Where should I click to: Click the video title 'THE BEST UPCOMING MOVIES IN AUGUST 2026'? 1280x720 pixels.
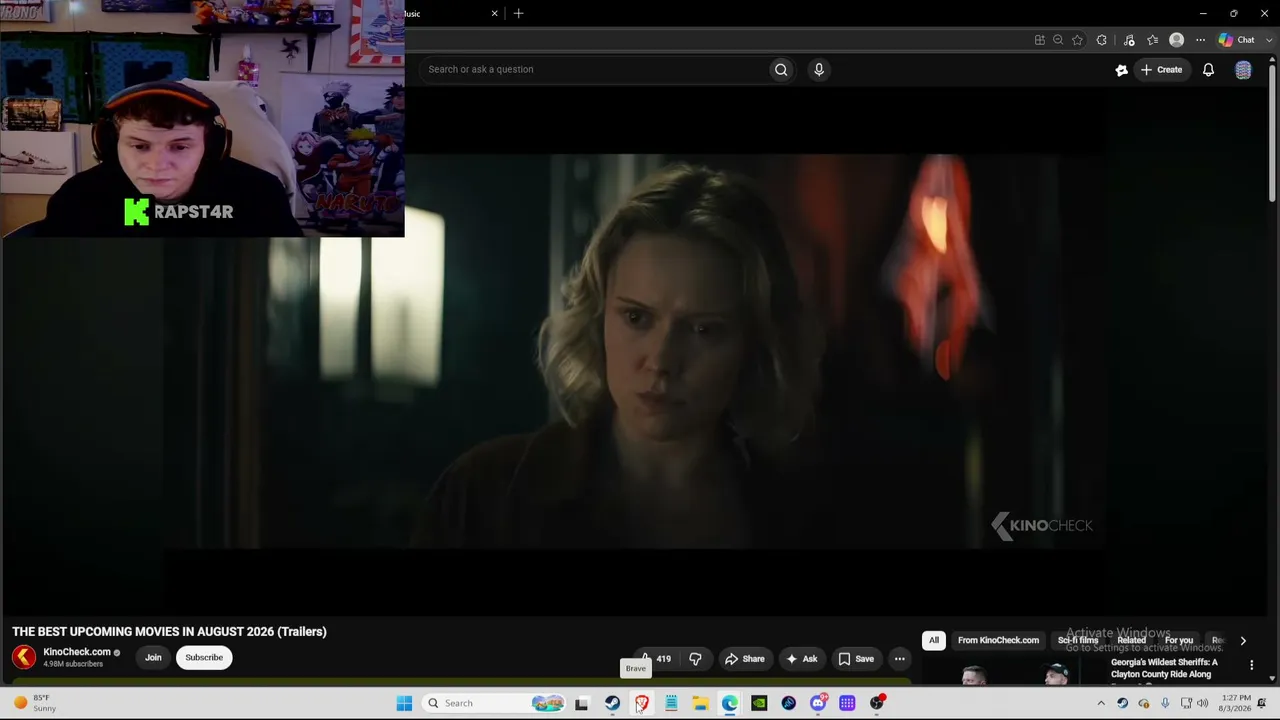click(170, 632)
